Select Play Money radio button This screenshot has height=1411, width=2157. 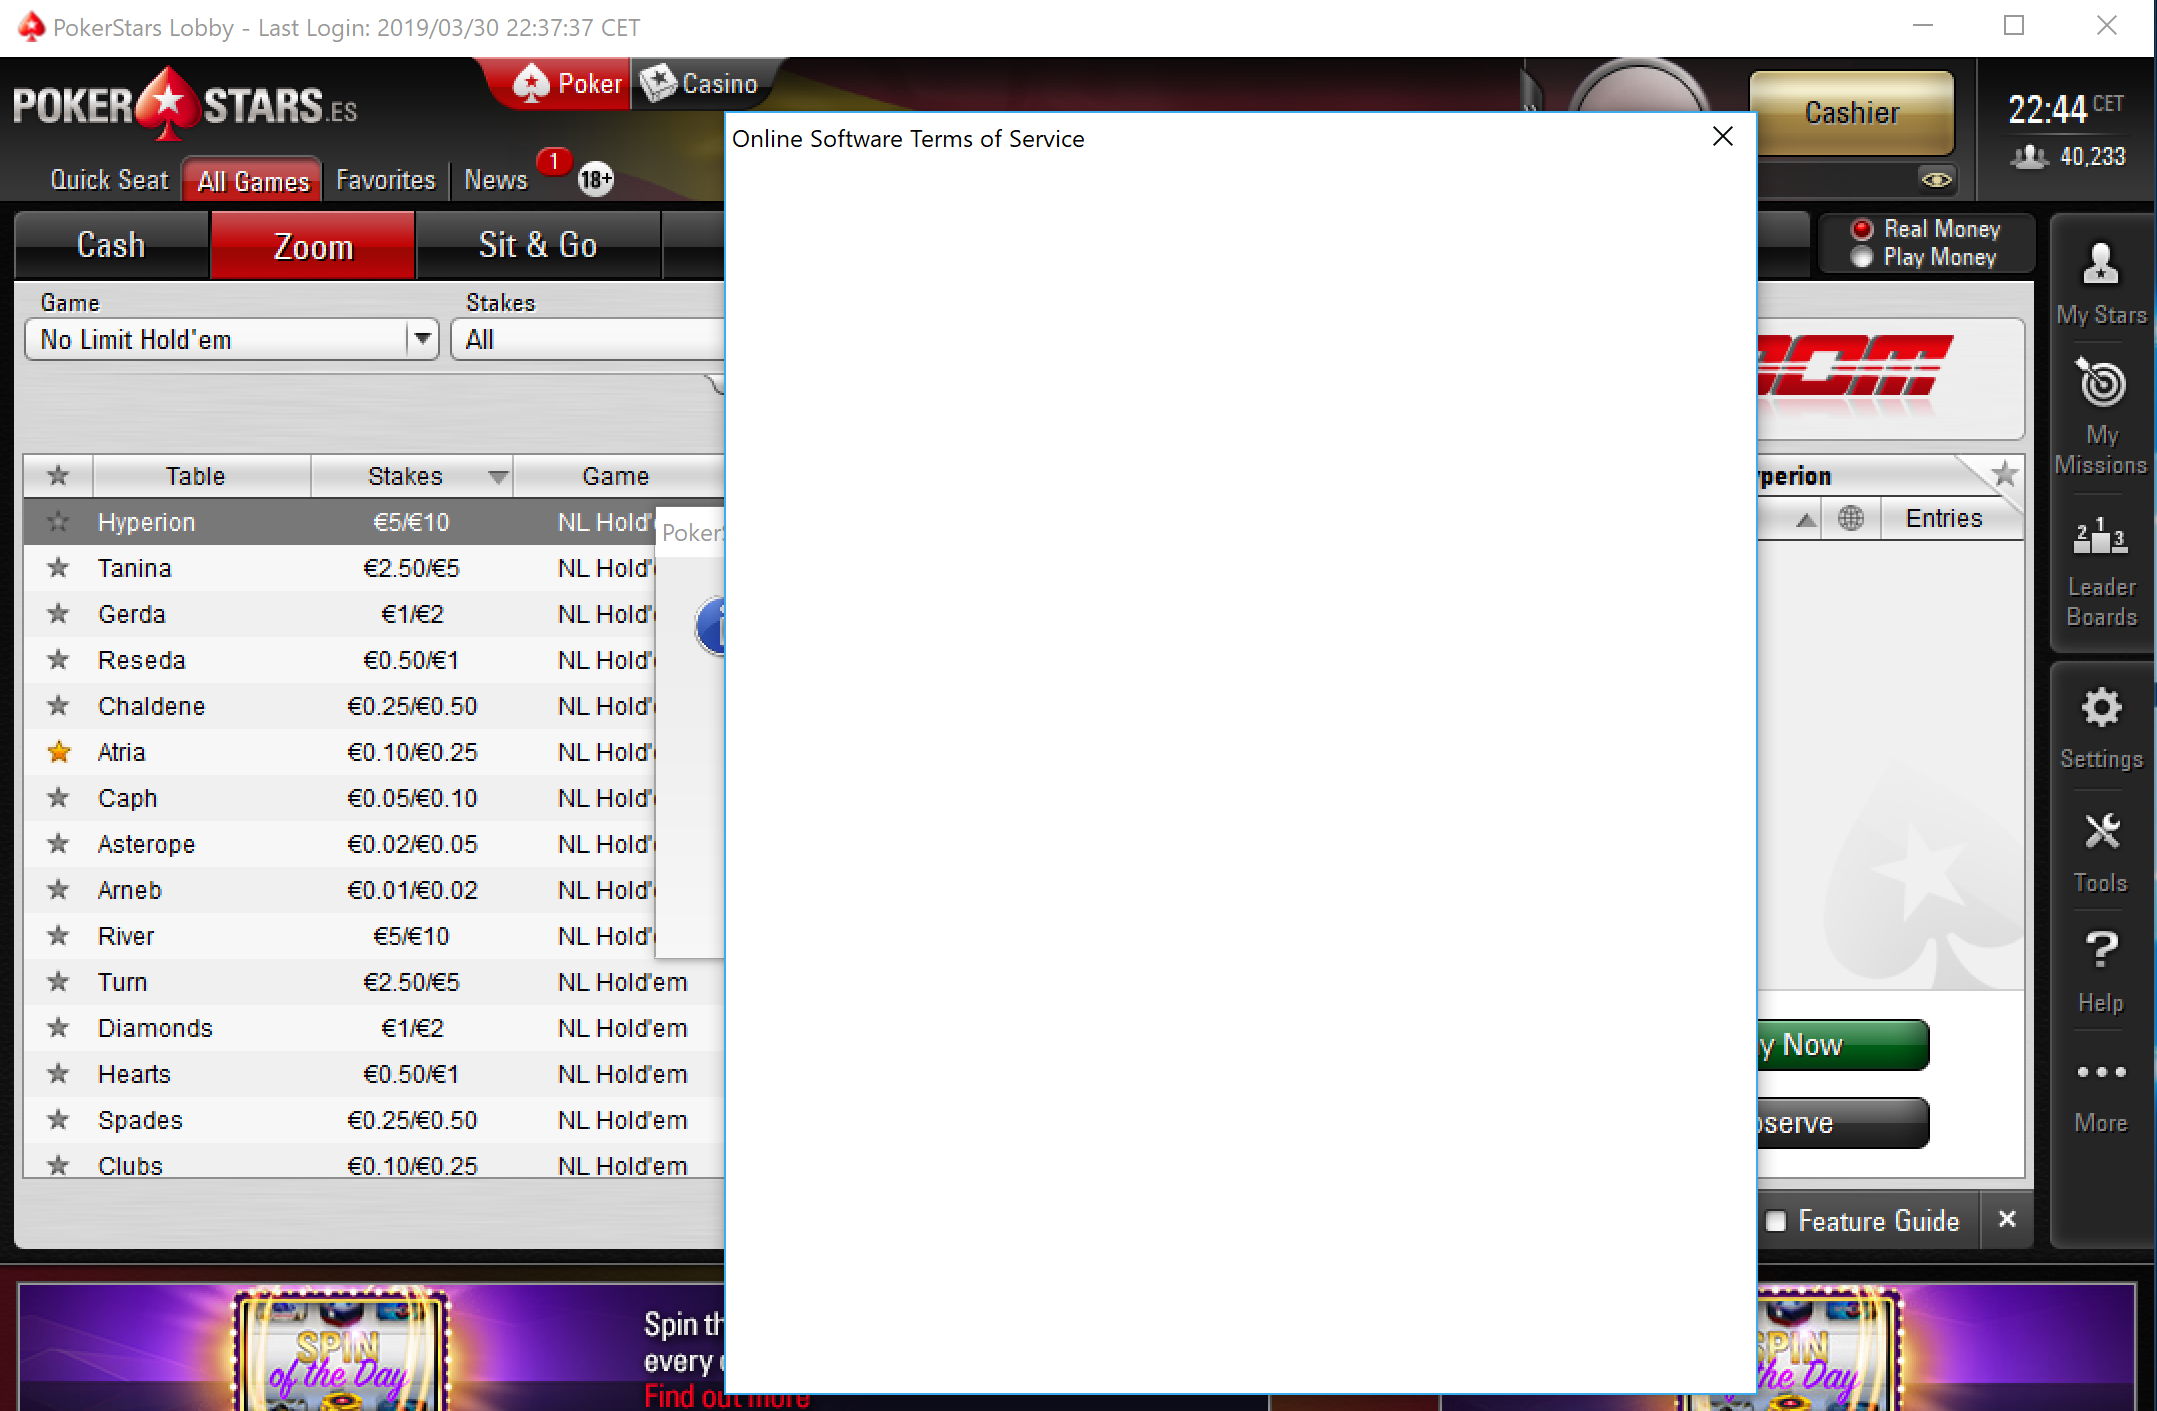[x=1861, y=257]
